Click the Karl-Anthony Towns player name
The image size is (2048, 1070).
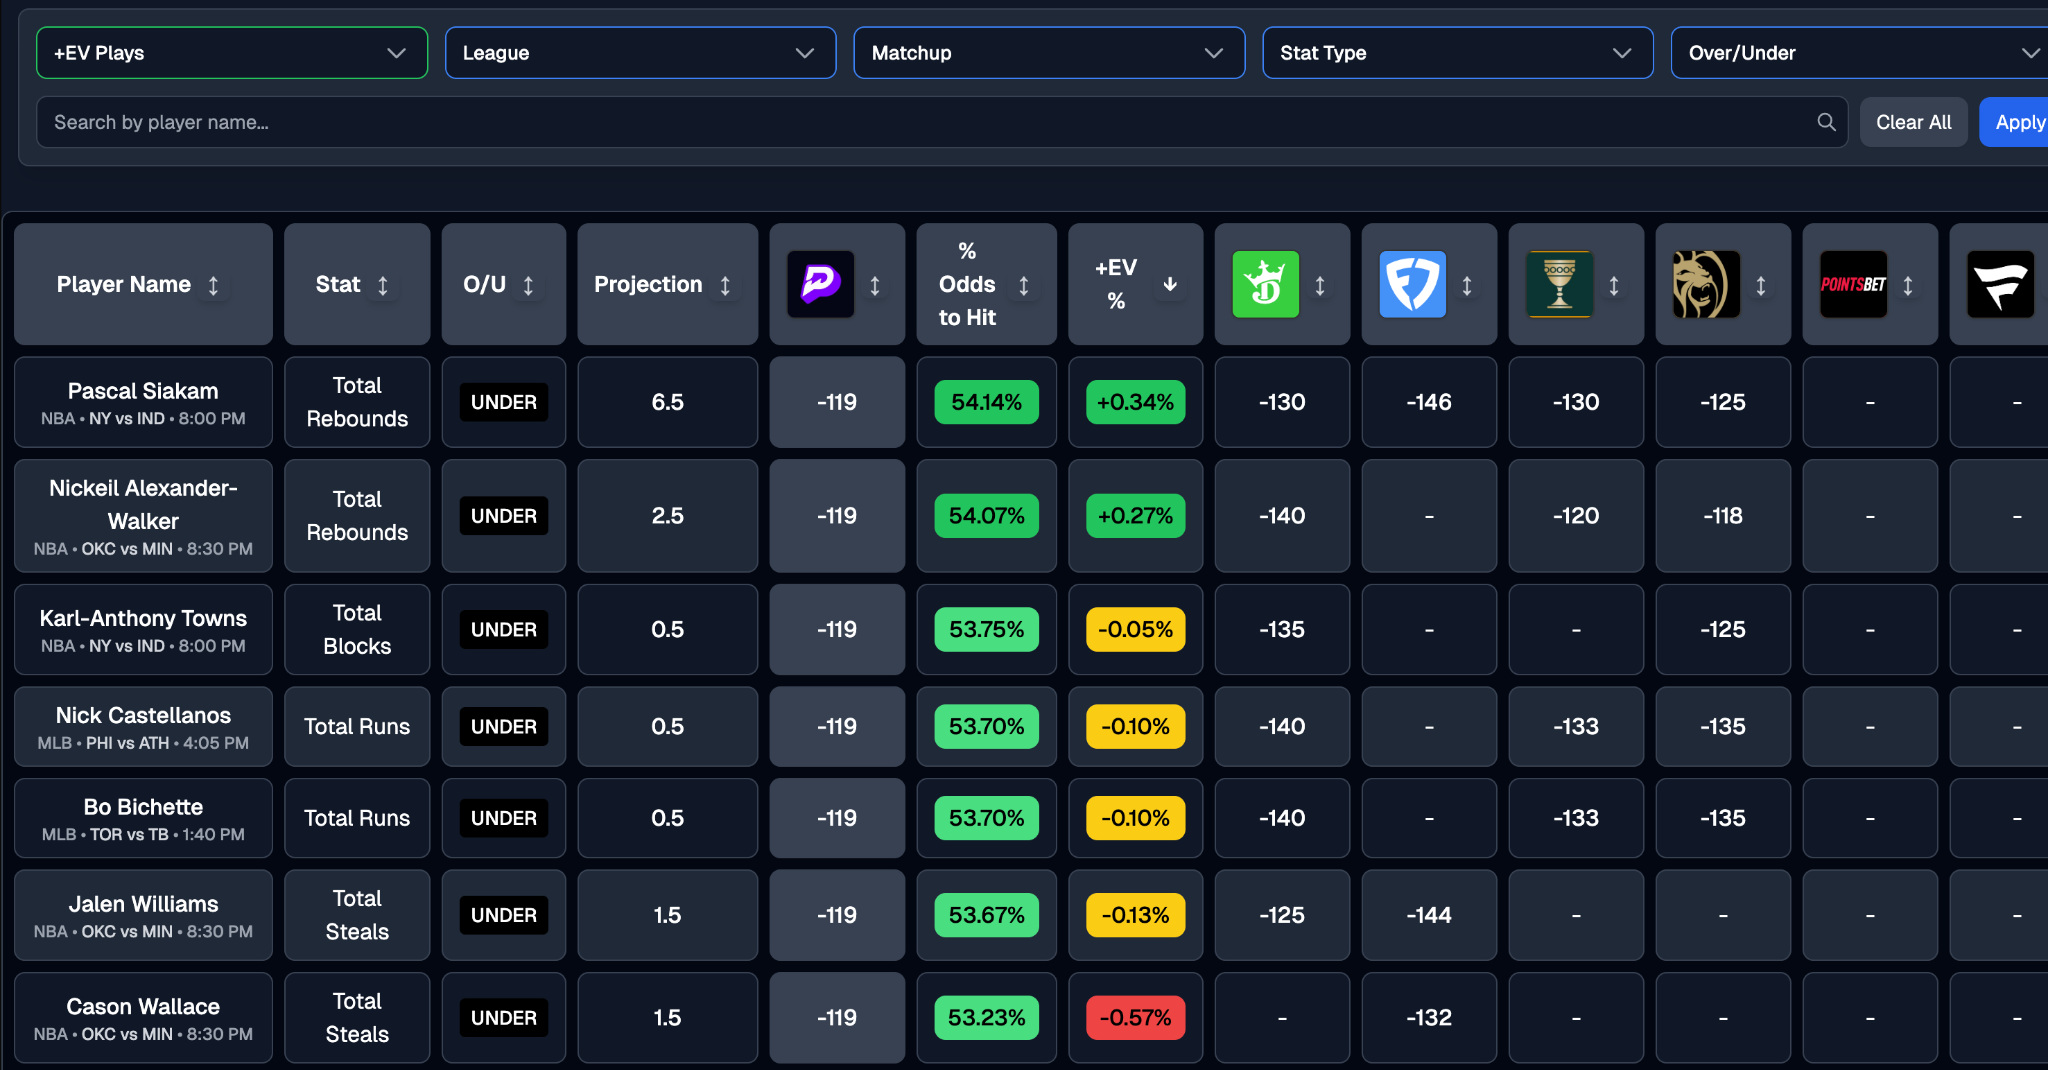[143, 618]
